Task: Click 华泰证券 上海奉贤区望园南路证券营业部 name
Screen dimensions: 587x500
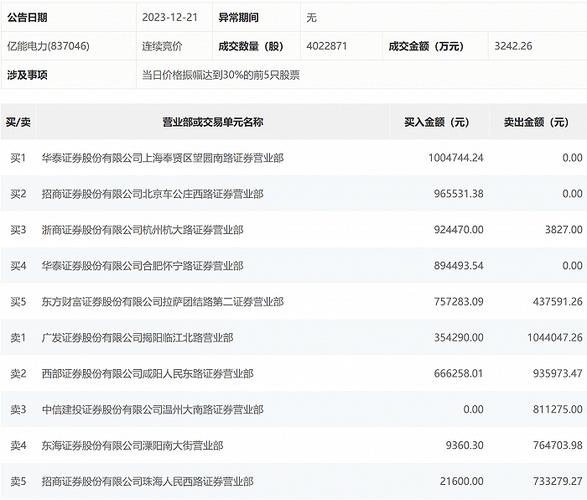Action: pos(162,158)
